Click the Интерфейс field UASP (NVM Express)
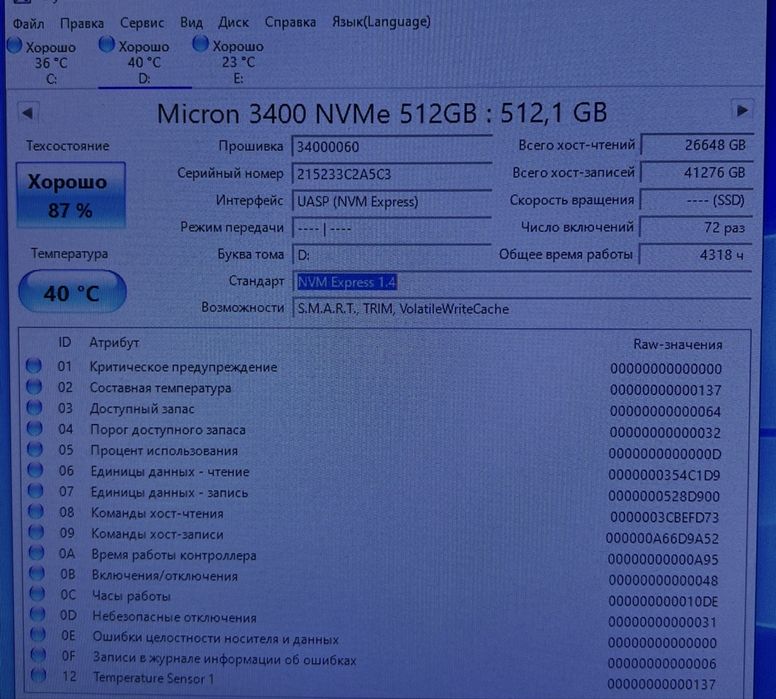 coord(391,201)
